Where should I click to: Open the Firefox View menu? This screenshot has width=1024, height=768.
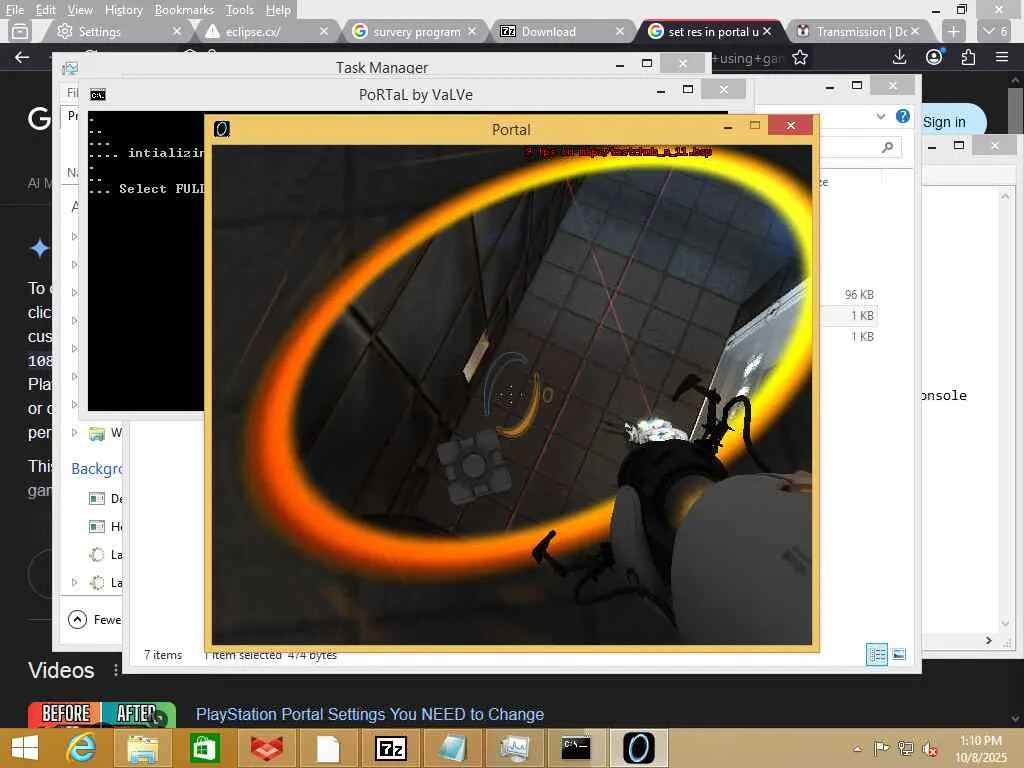[80, 10]
